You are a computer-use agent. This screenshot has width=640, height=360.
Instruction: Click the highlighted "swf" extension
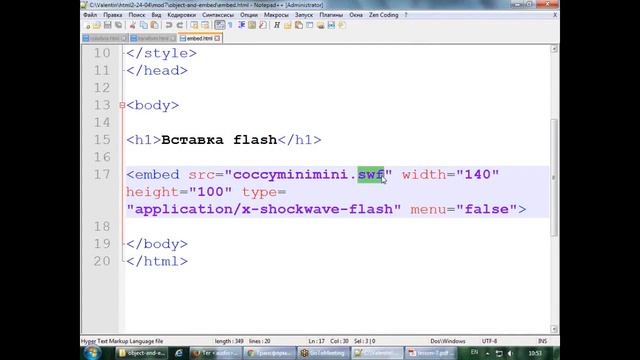pyautogui.click(x=371, y=175)
